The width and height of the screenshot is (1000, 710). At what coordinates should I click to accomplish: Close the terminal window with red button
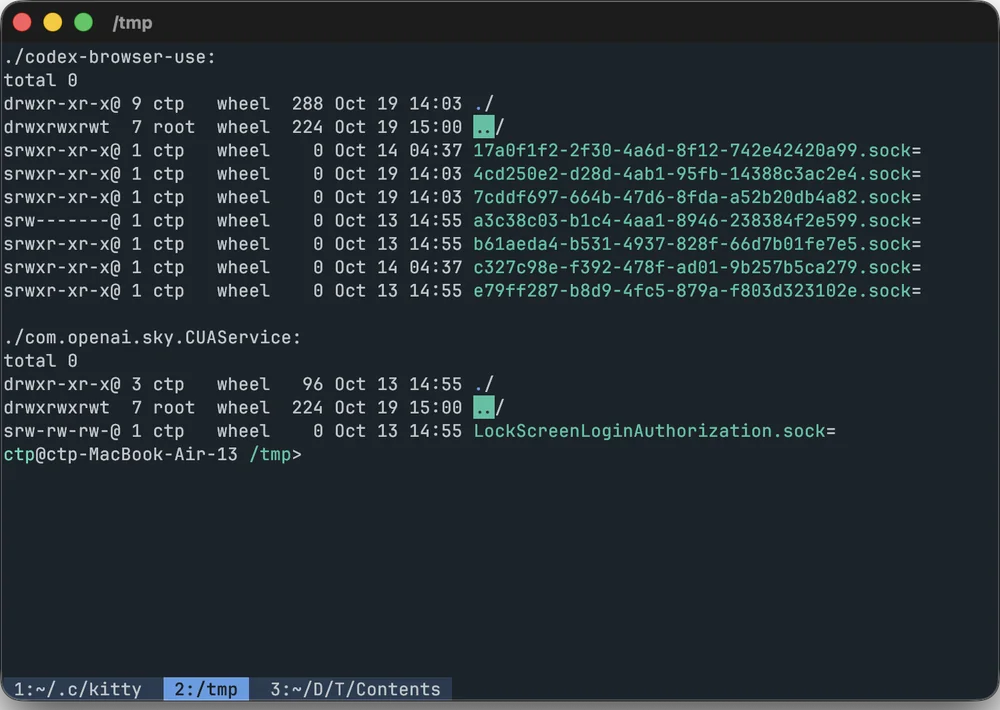point(22,22)
